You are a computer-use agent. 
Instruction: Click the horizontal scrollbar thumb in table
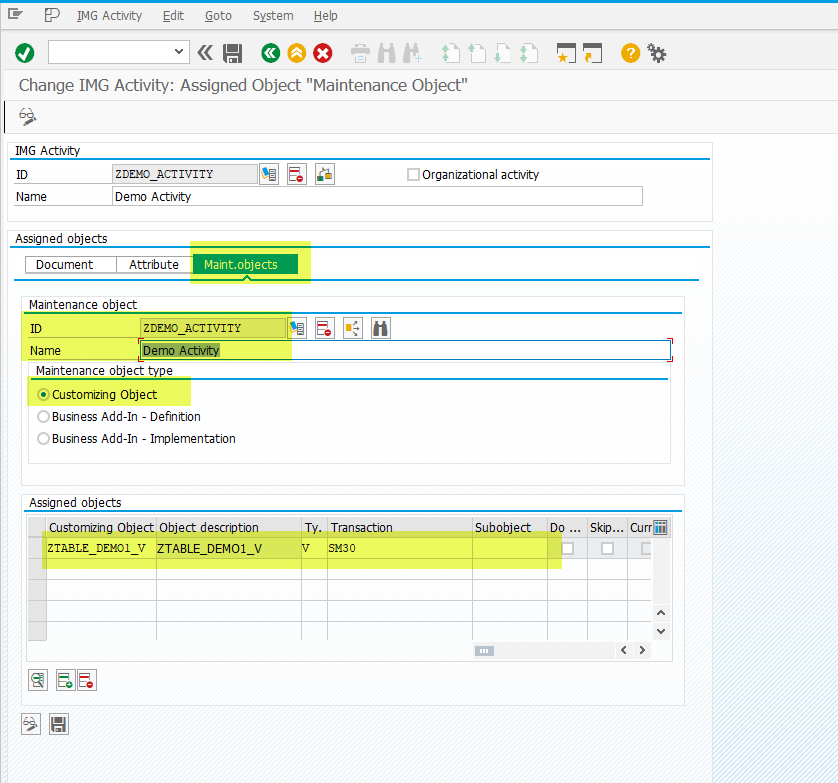click(484, 650)
